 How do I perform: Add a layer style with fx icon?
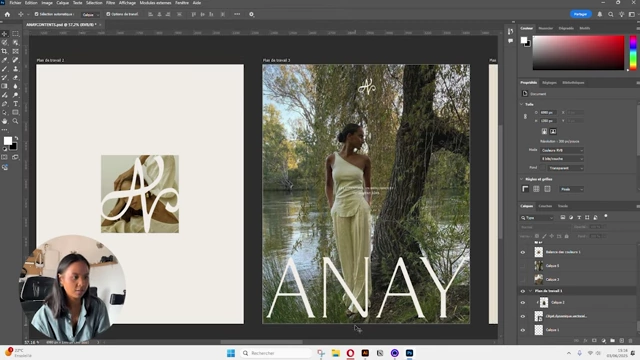585,340
